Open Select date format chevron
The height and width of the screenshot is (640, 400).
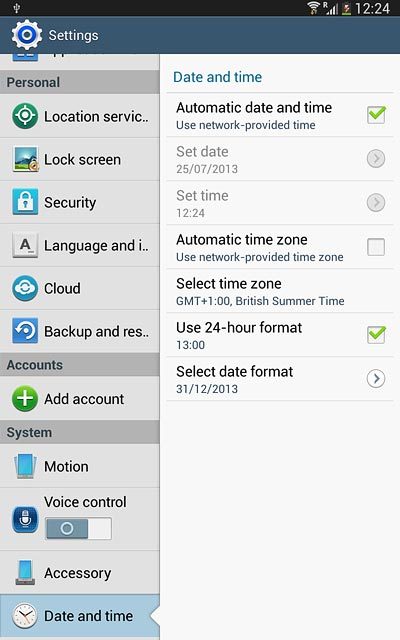(x=376, y=379)
